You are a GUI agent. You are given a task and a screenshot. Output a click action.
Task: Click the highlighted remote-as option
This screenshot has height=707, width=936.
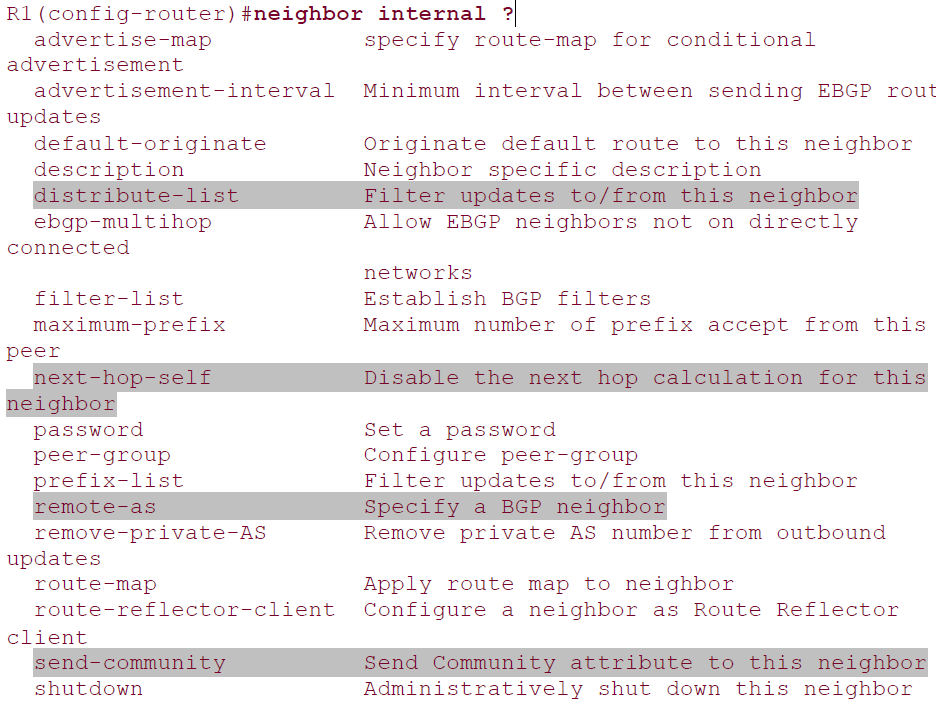[95, 506]
